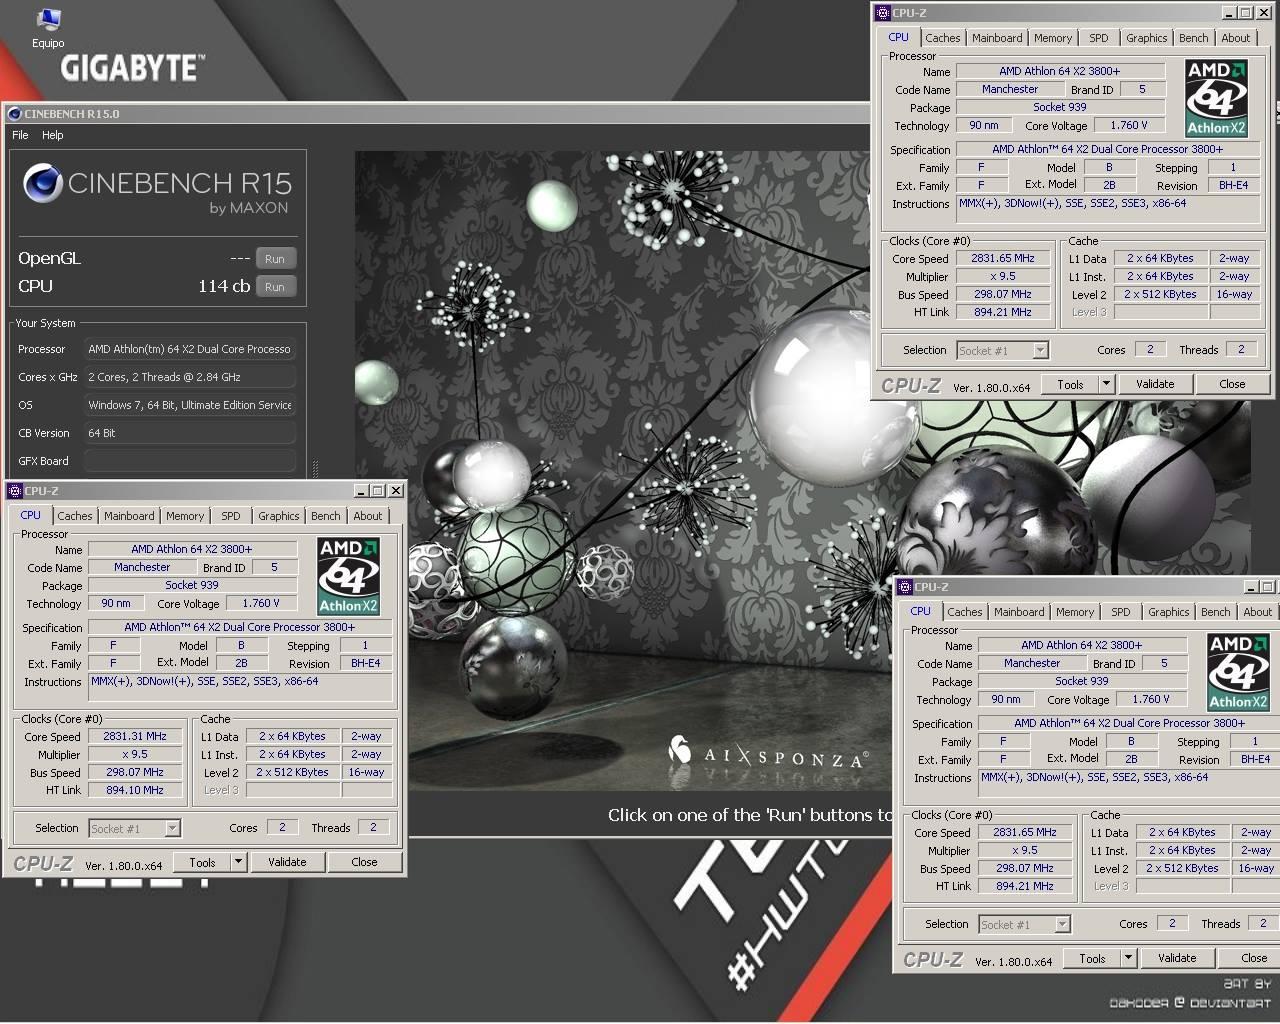Click Tools button in lower-left CPU-Z
Screen dimensions: 1280x1024
click(x=202, y=862)
